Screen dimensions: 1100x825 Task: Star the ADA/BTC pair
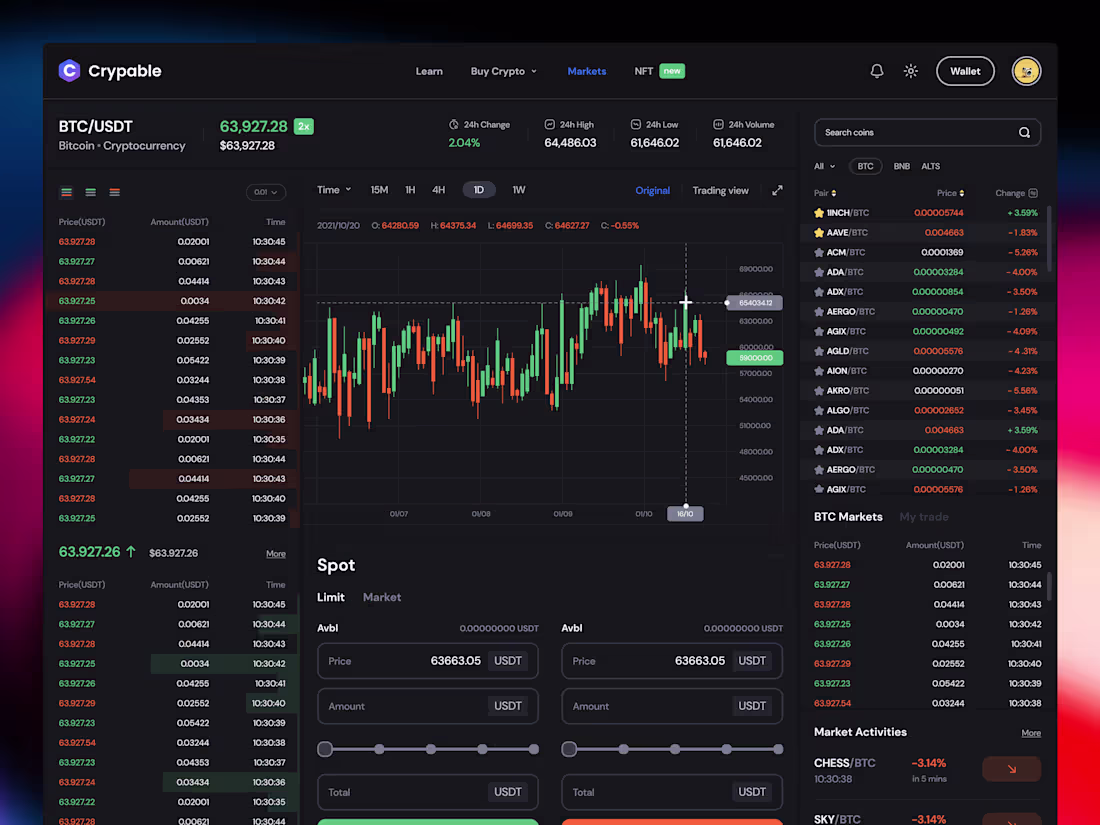(x=819, y=271)
